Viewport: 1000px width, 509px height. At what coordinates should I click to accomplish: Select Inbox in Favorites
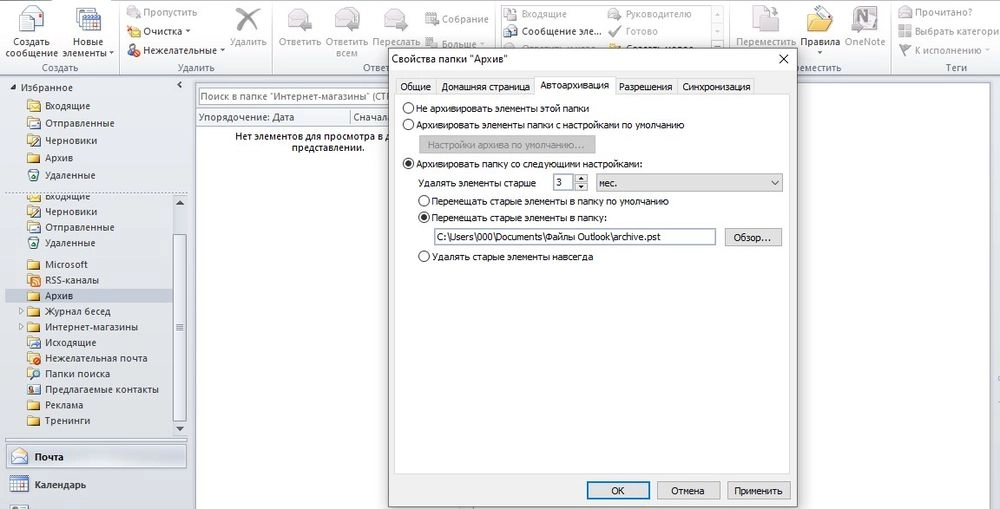(67, 106)
